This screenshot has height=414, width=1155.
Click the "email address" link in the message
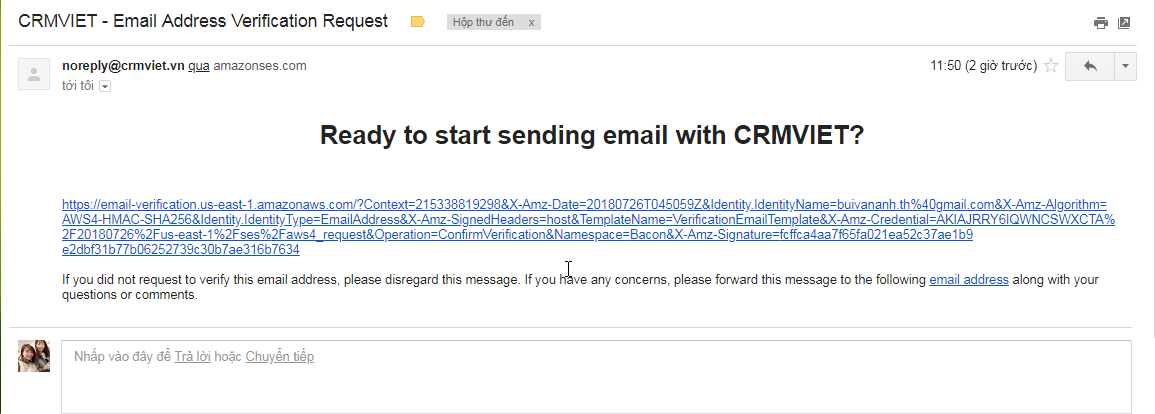(968, 280)
